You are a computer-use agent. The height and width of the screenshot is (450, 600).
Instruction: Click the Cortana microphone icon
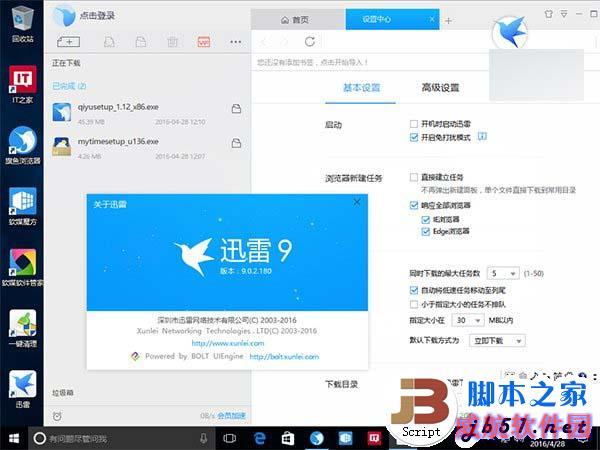[204, 439]
